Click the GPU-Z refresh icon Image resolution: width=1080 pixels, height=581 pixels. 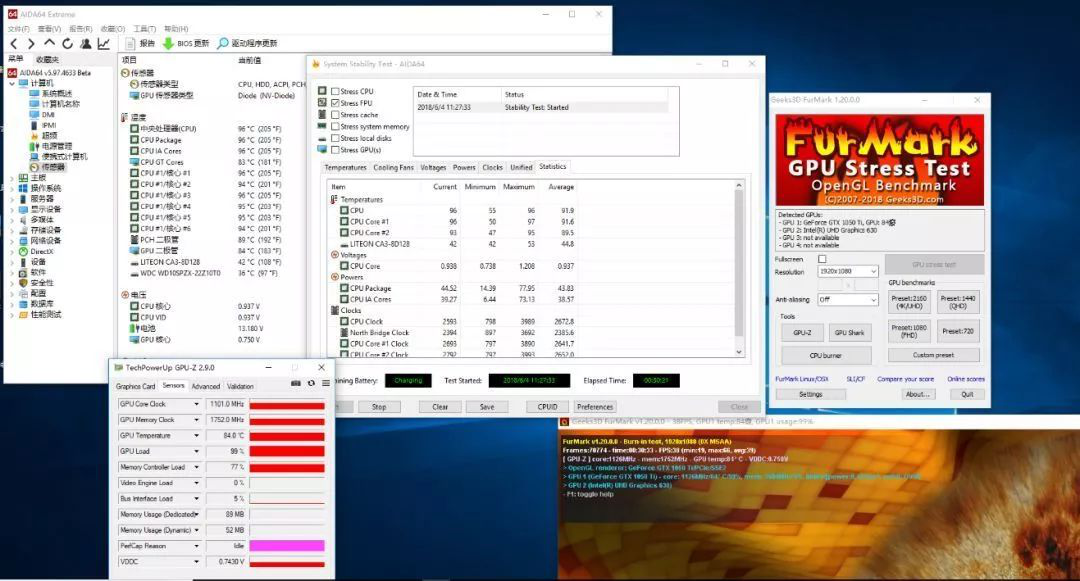[311, 383]
